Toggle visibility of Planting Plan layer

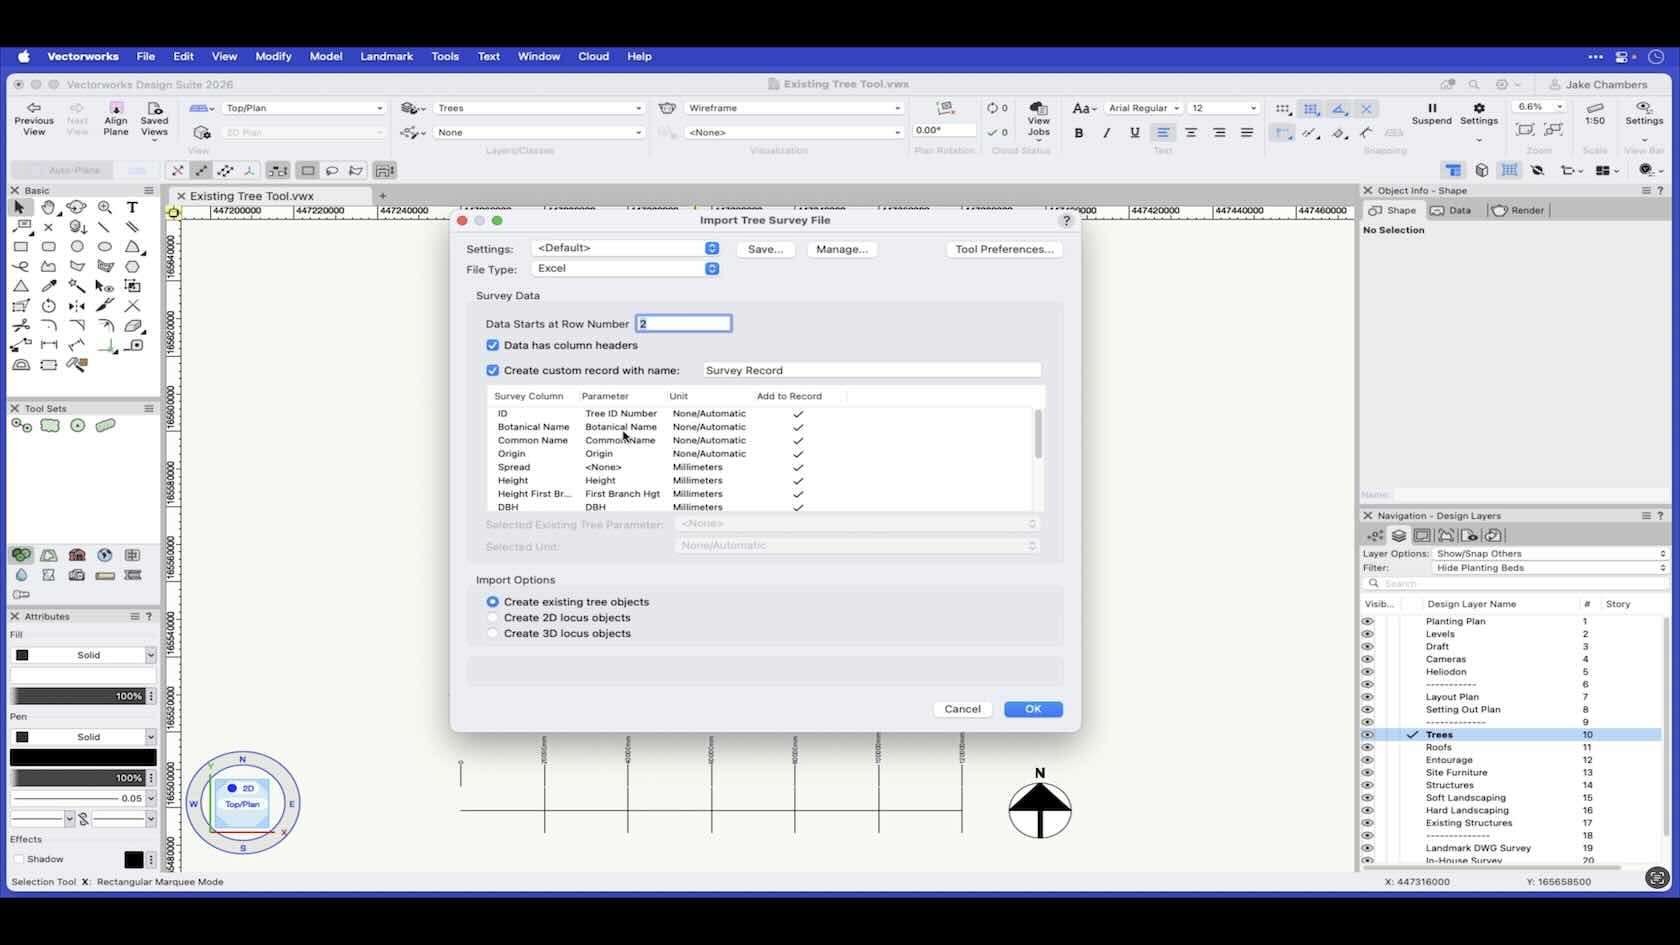tap(1367, 621)
